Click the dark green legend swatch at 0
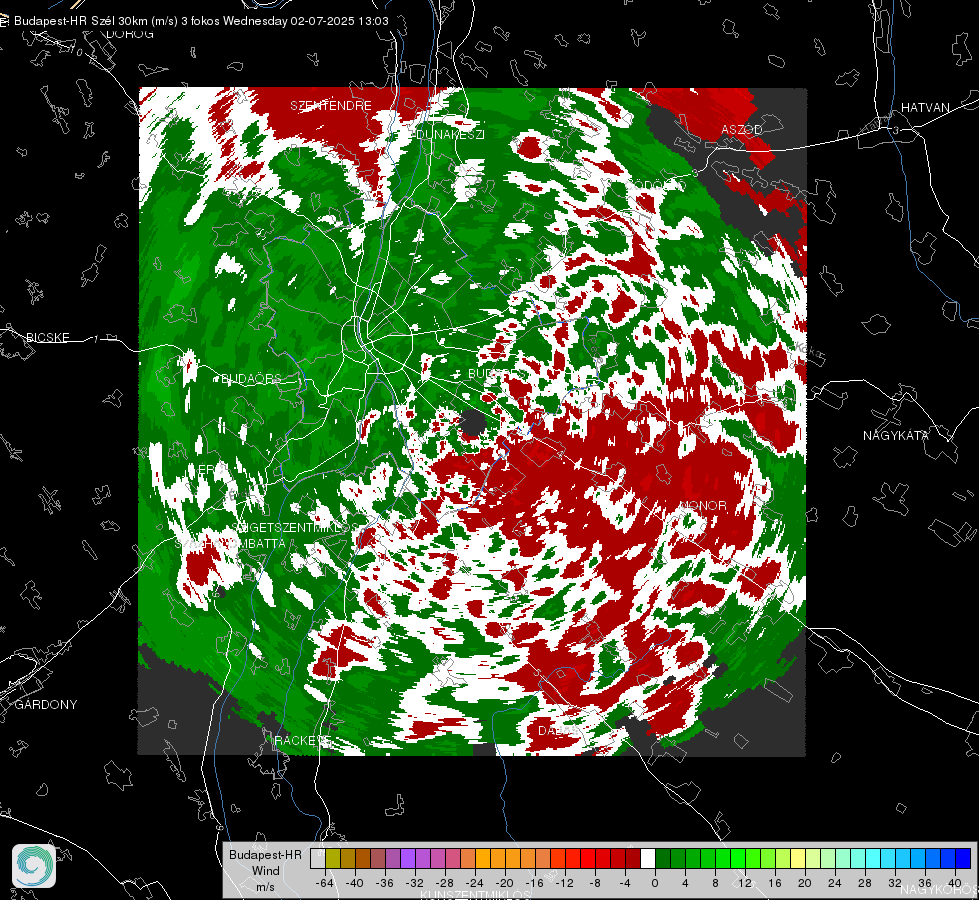This screenshot has width=979, height=900. click(x=663, y=859)
